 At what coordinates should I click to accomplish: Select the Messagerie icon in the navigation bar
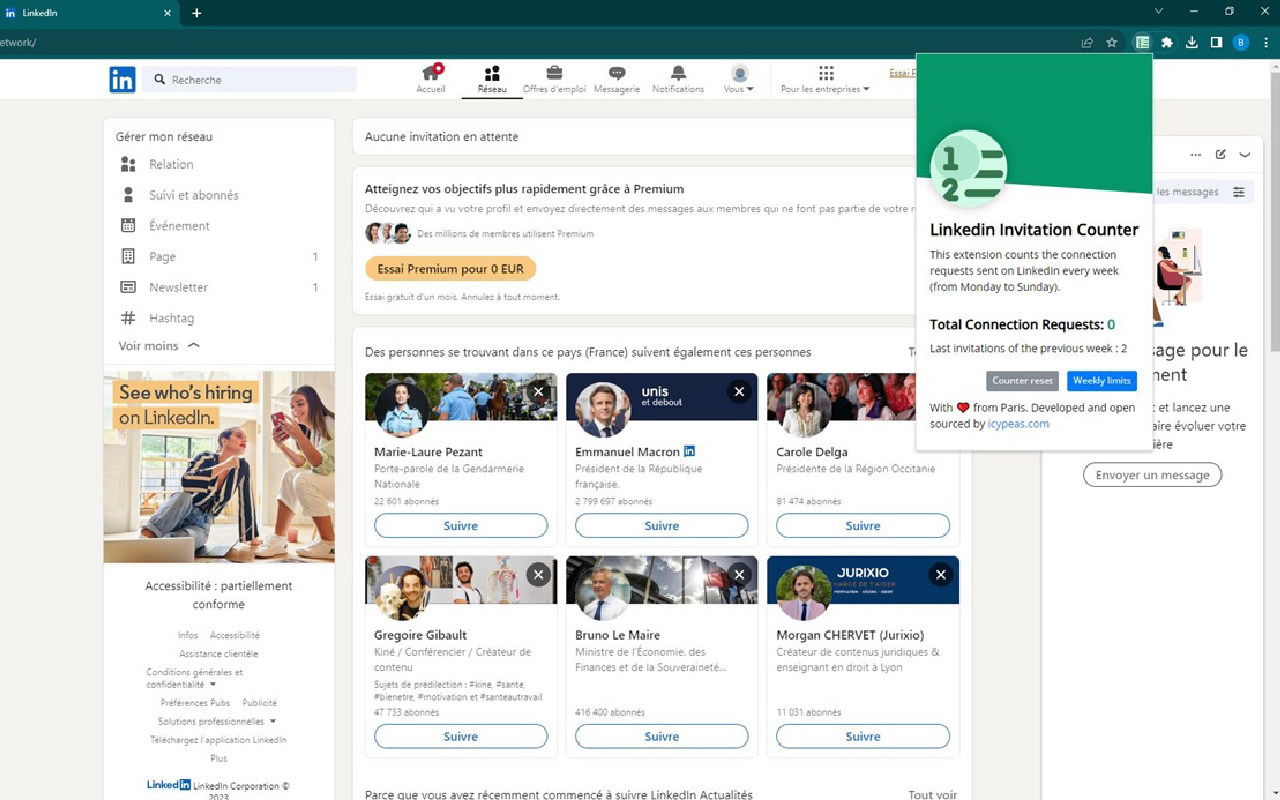[x=617, y=72]
